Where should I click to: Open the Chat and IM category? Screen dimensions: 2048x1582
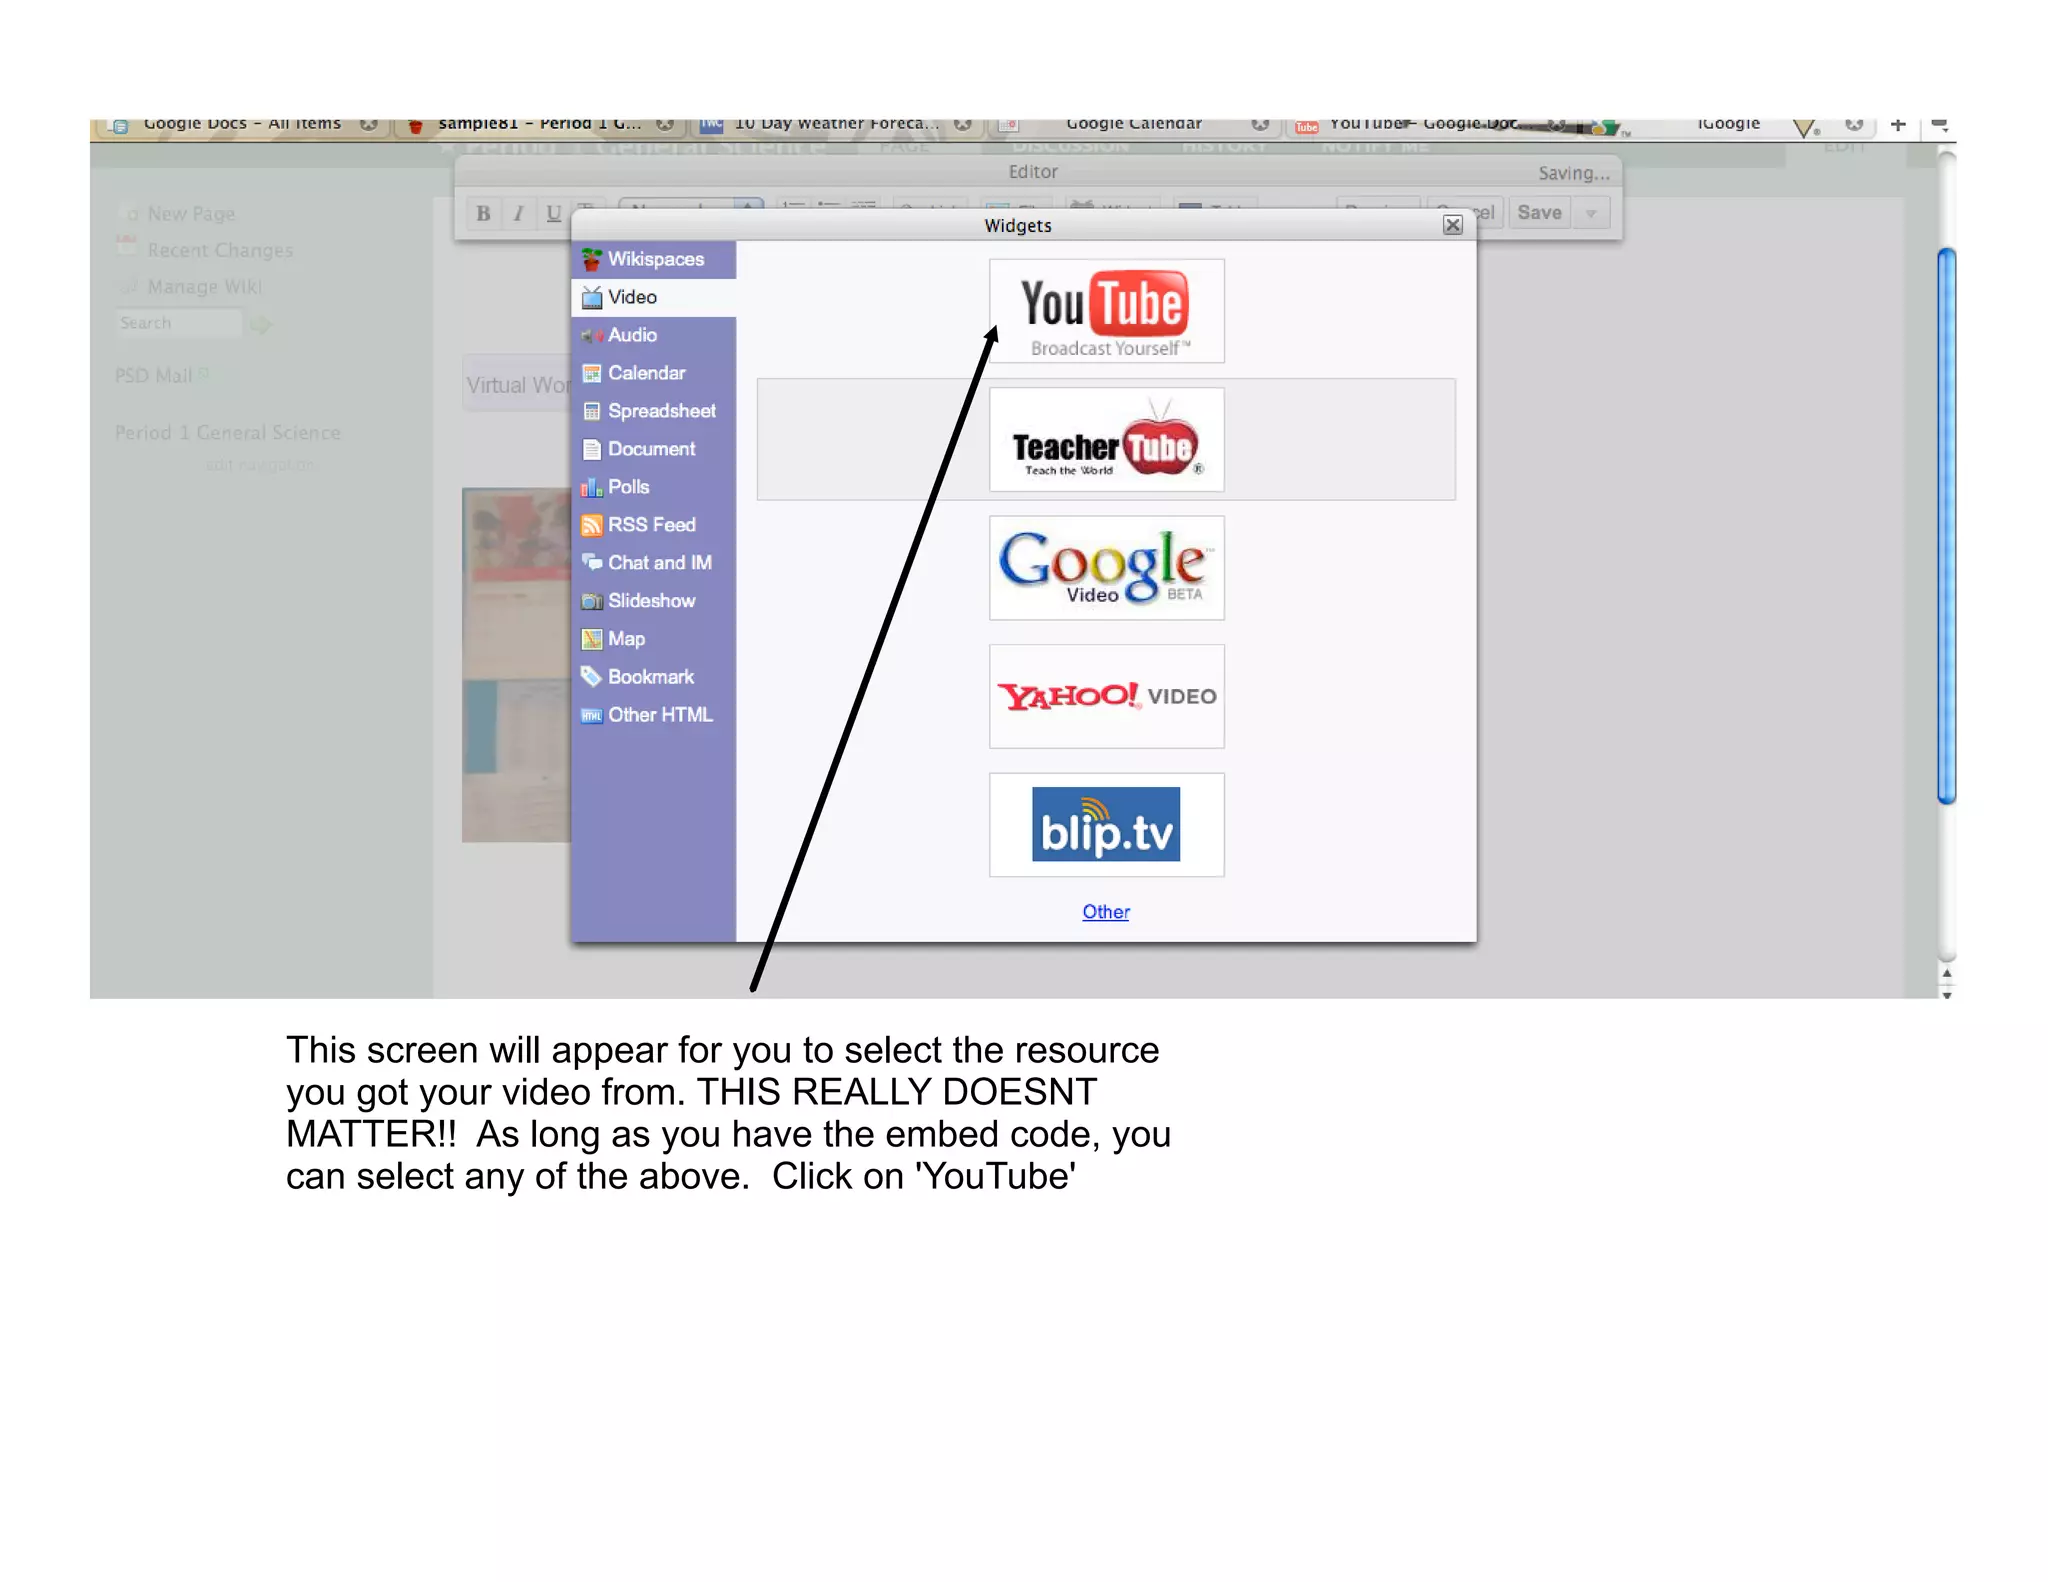tap(654, 563)
